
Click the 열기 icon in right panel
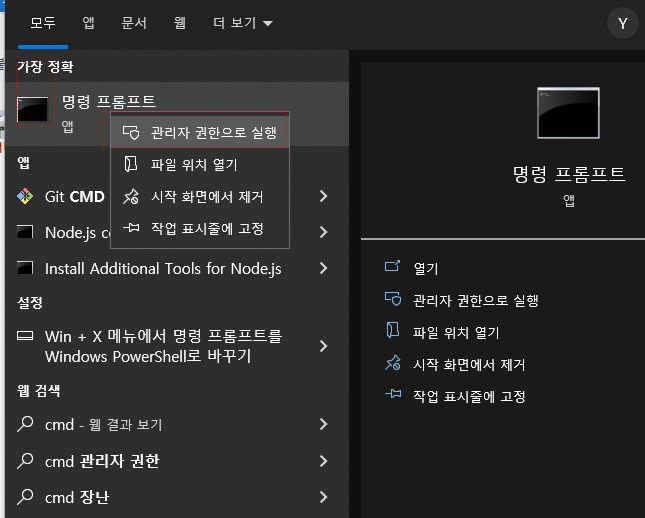coord(392,266)
